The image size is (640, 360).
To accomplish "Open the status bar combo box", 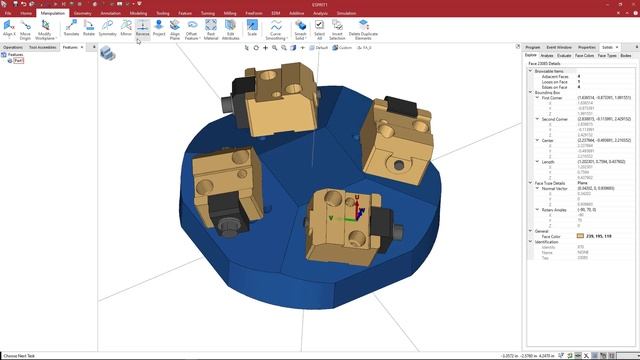I will [627, 356].
